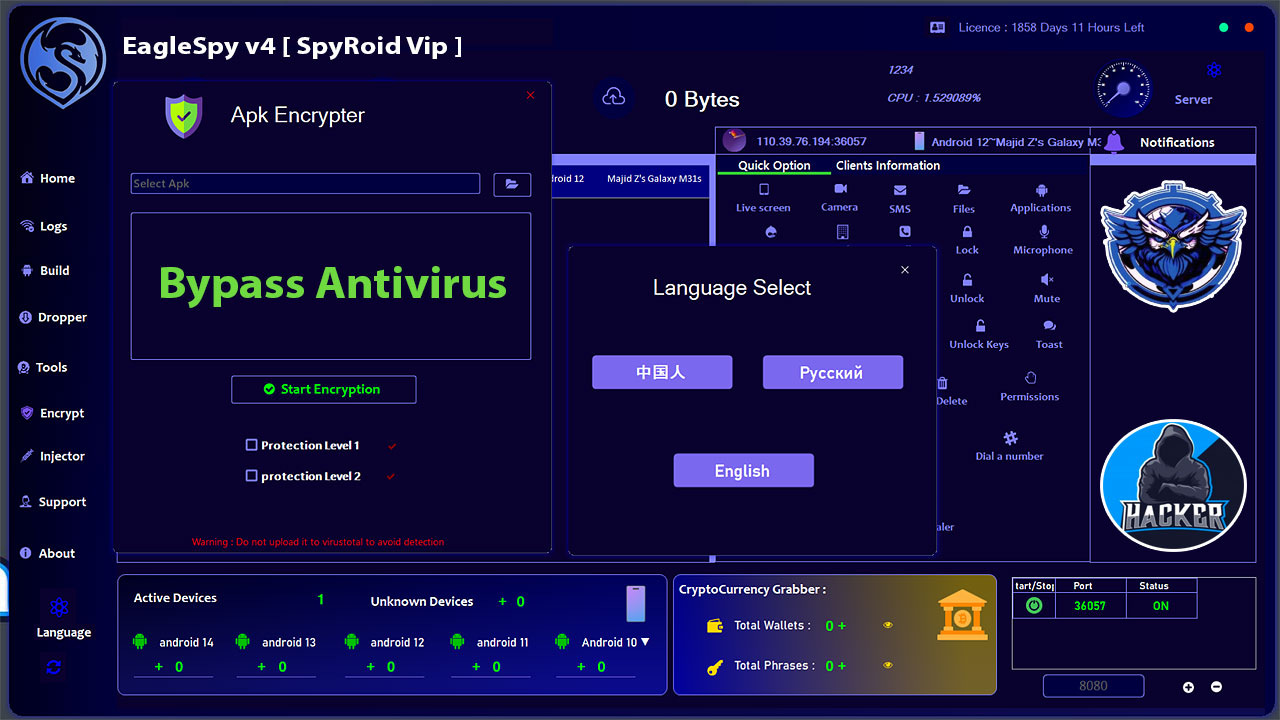This screenshot has height=720, width=1280.
Task: Select the Microphone icon
Action: click(x=1044, y=232)
